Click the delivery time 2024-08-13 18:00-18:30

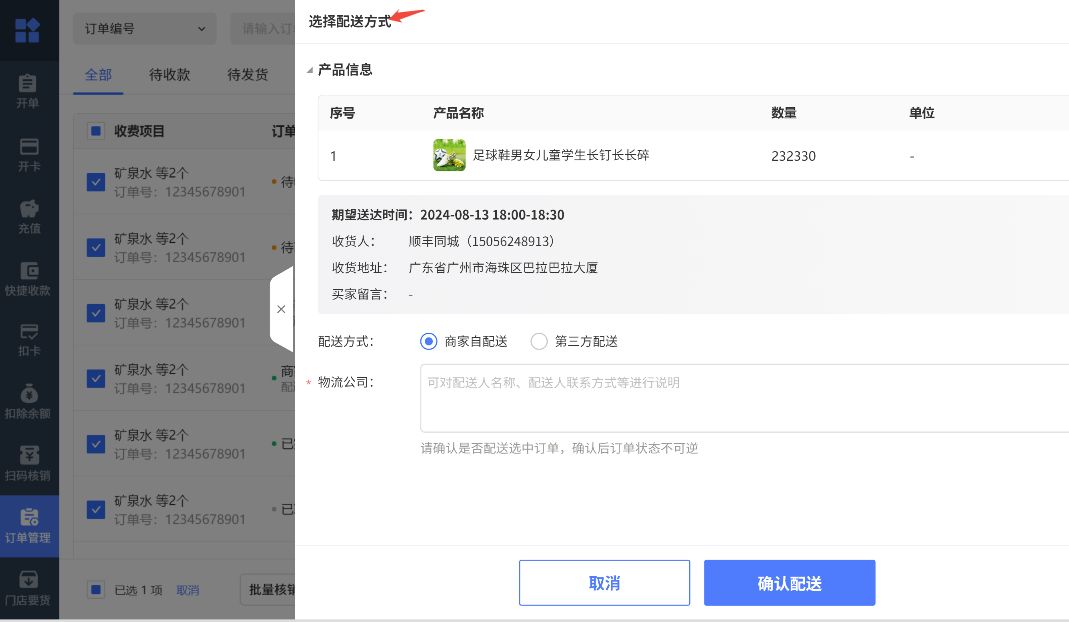coord(492,215)
